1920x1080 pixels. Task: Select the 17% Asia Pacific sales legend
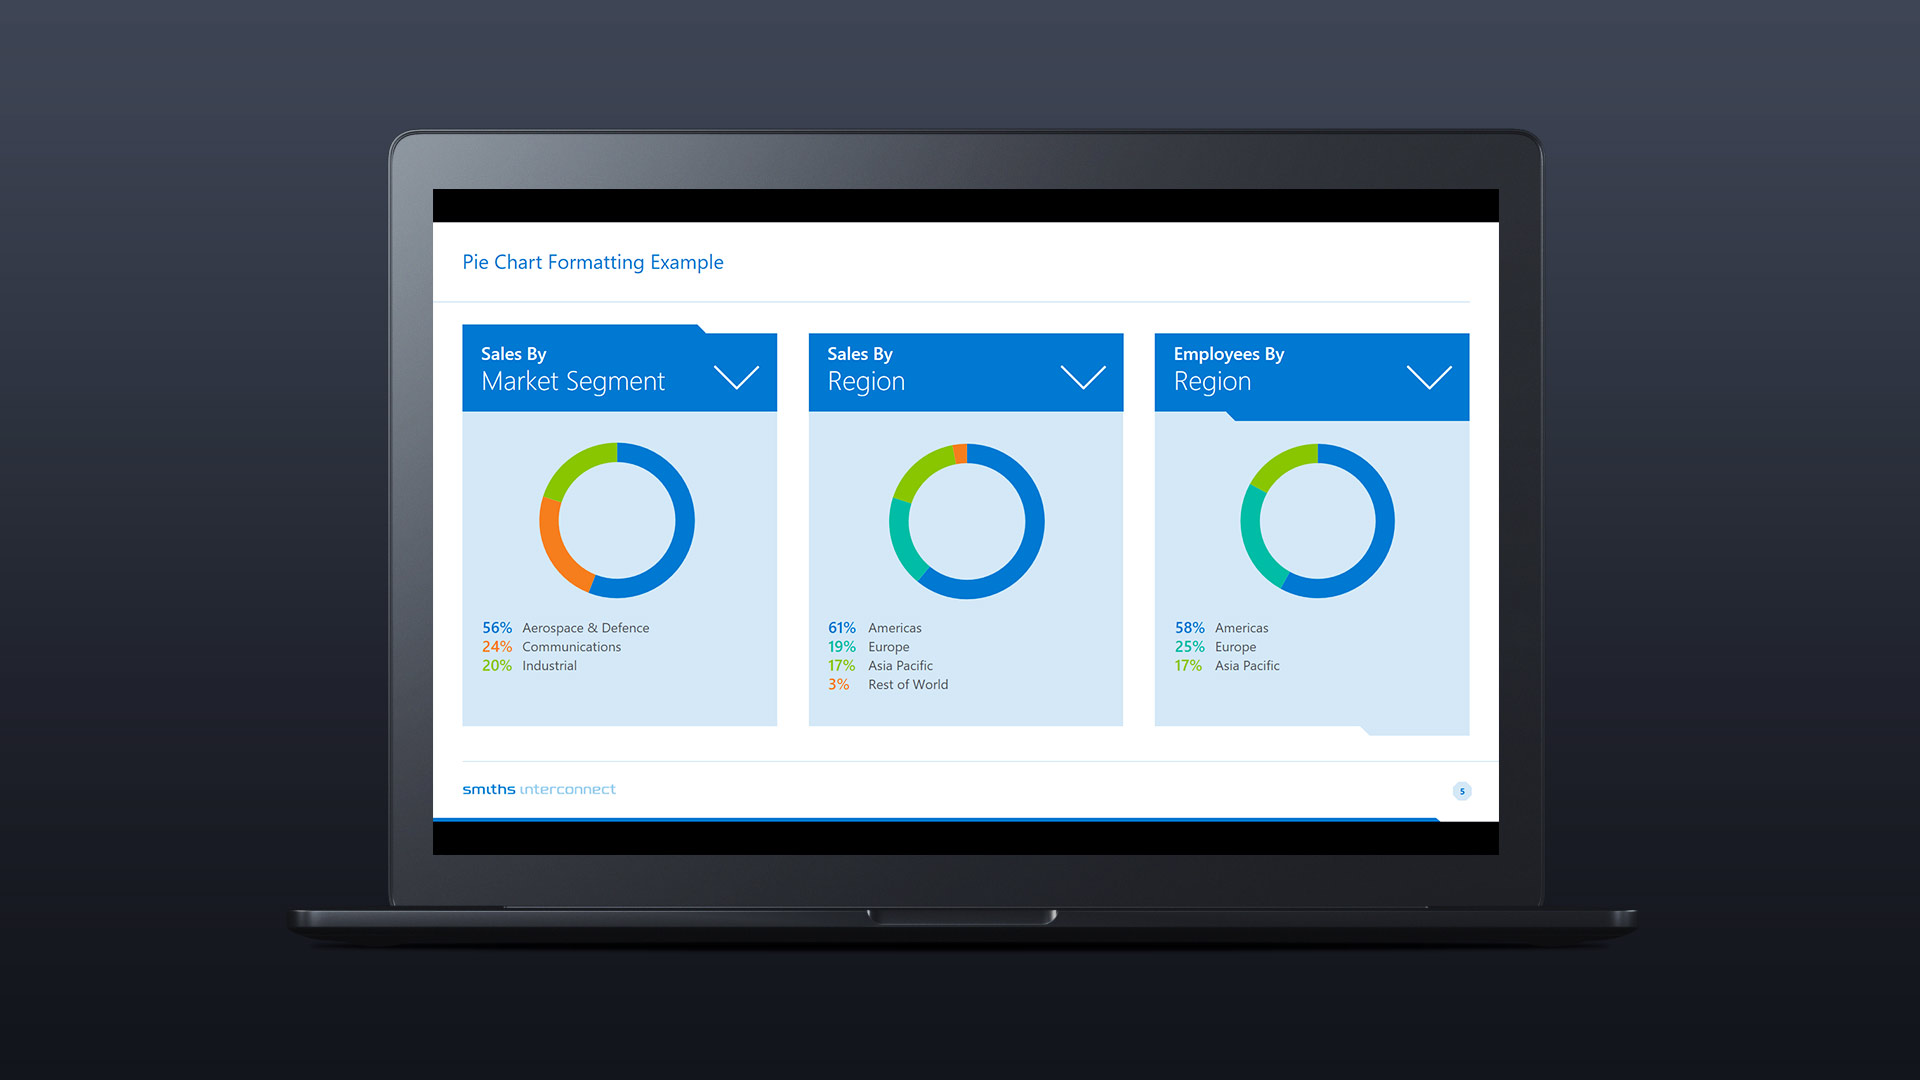click(x=881, y=666)
